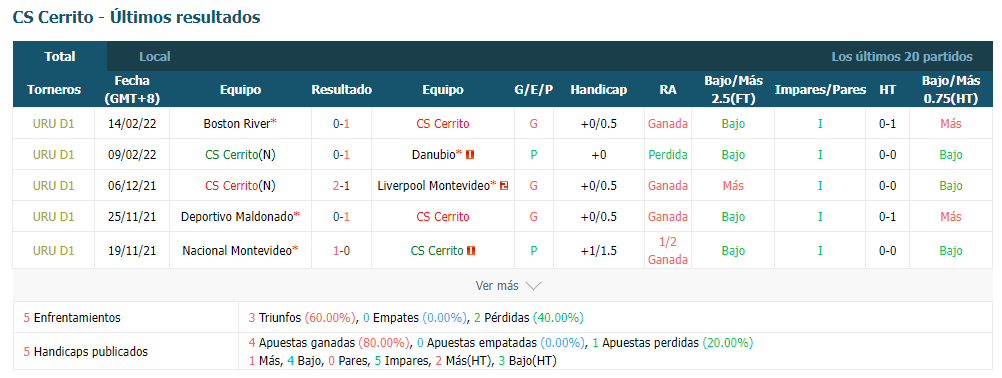The image size is (1002, 378).
Task: Click the Liverpool Montevideo team name
Action: coord(433,186)
